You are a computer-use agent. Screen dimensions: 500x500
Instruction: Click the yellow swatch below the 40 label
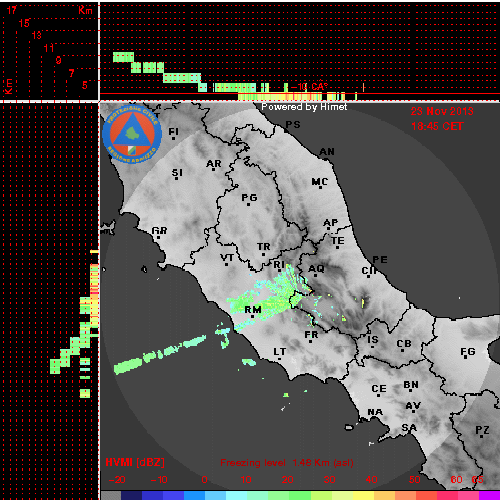(363, 495)
